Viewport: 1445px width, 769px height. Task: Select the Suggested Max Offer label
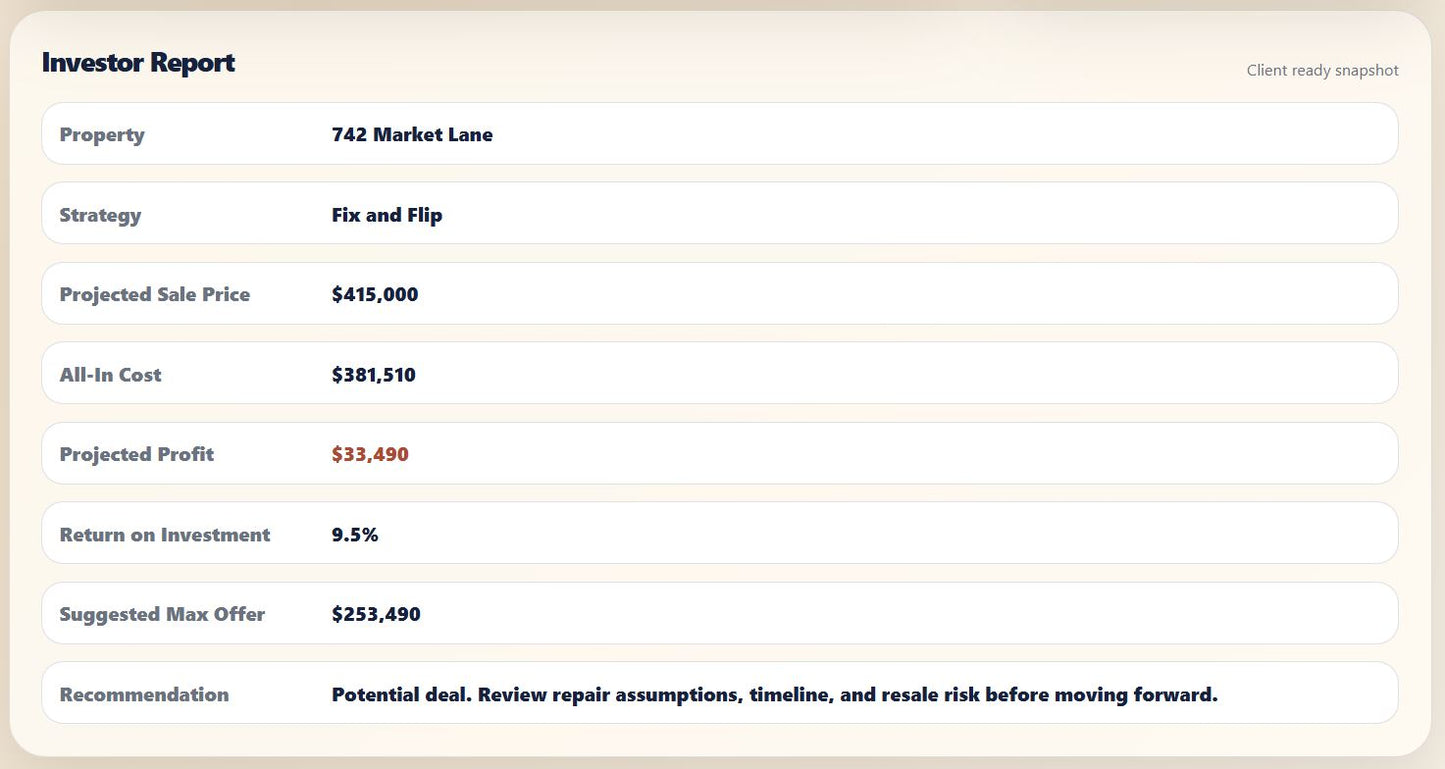pos(162,614)
